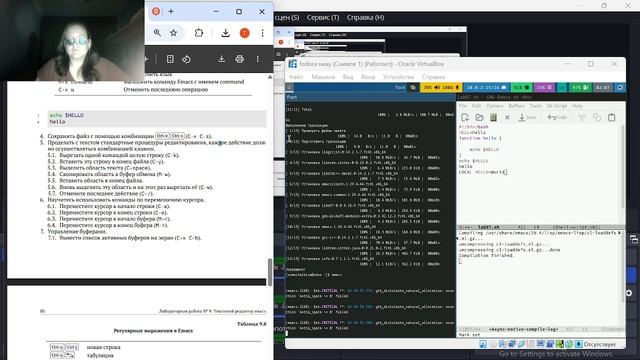Open browser three-dot main menu
This screenshot has height=360, width=640.
coord(262,33)
